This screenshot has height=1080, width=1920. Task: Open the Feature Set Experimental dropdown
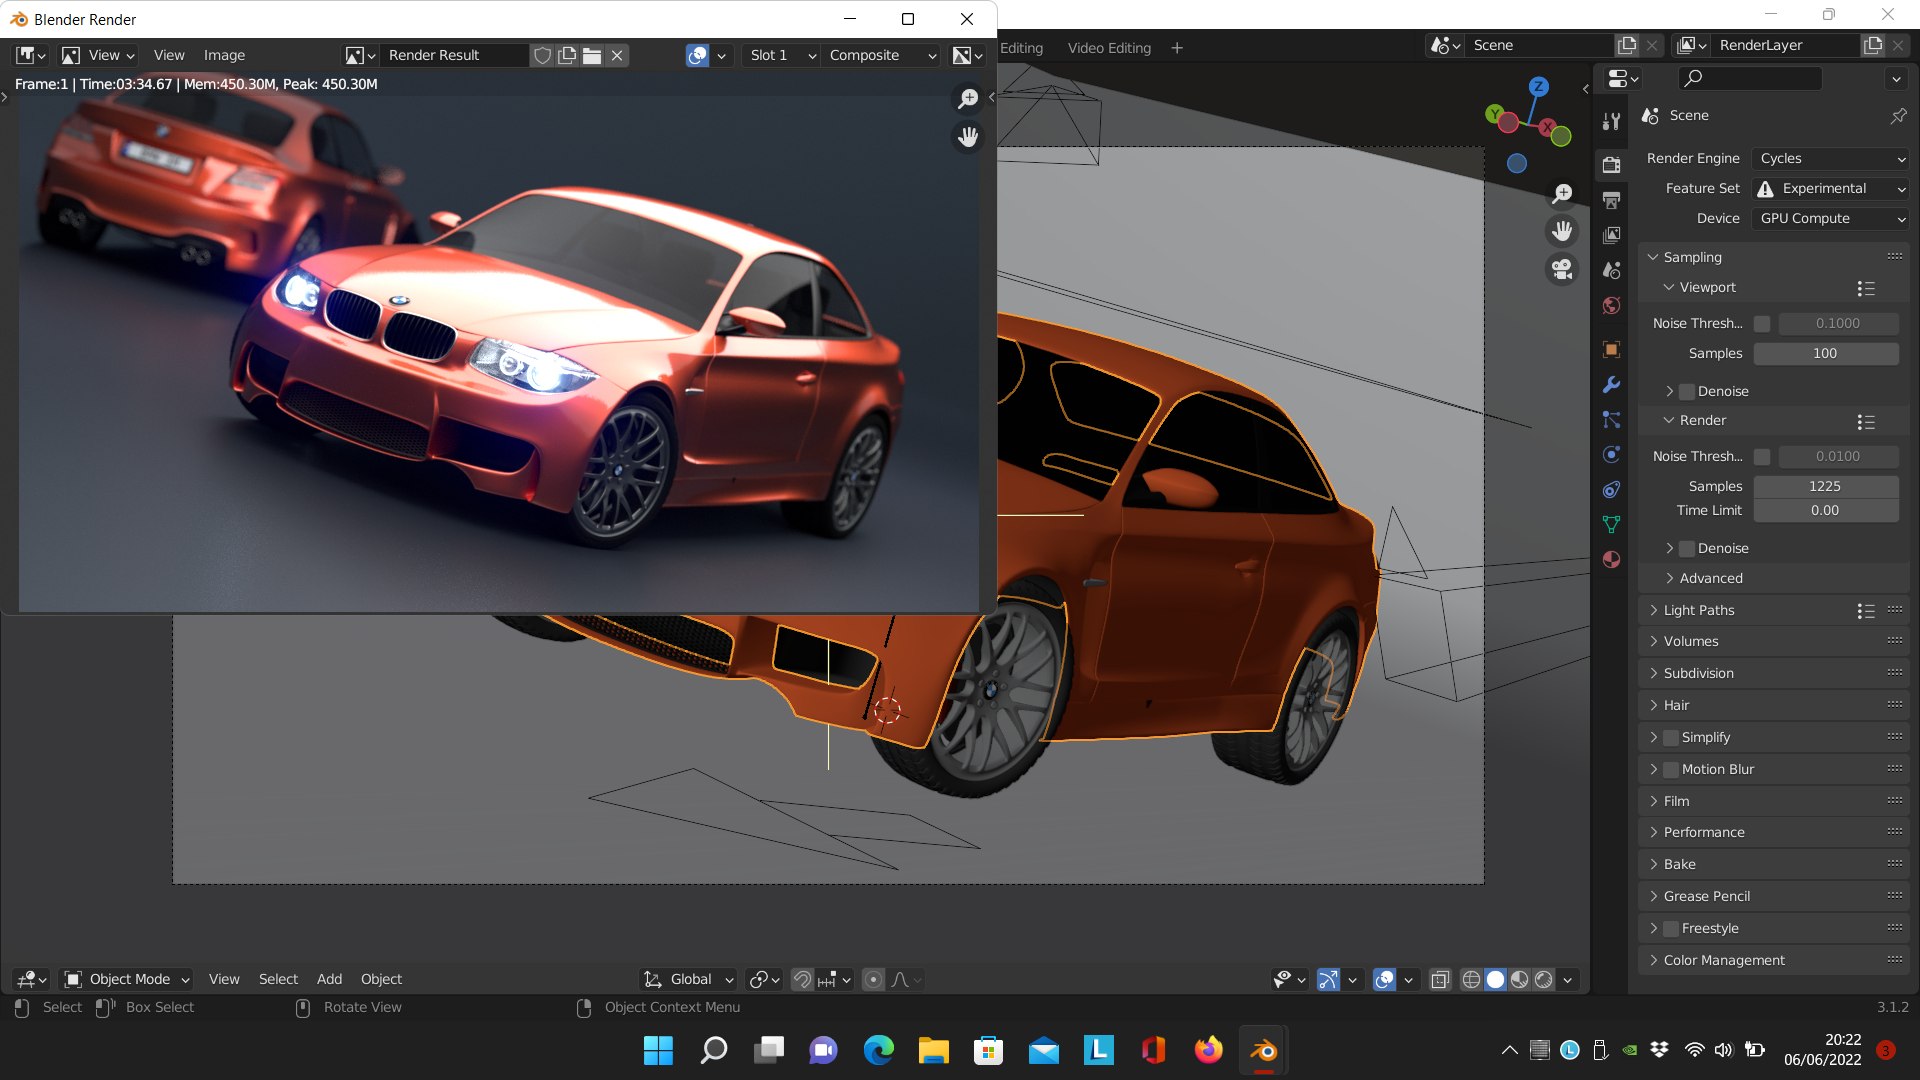coord(1830,189)
